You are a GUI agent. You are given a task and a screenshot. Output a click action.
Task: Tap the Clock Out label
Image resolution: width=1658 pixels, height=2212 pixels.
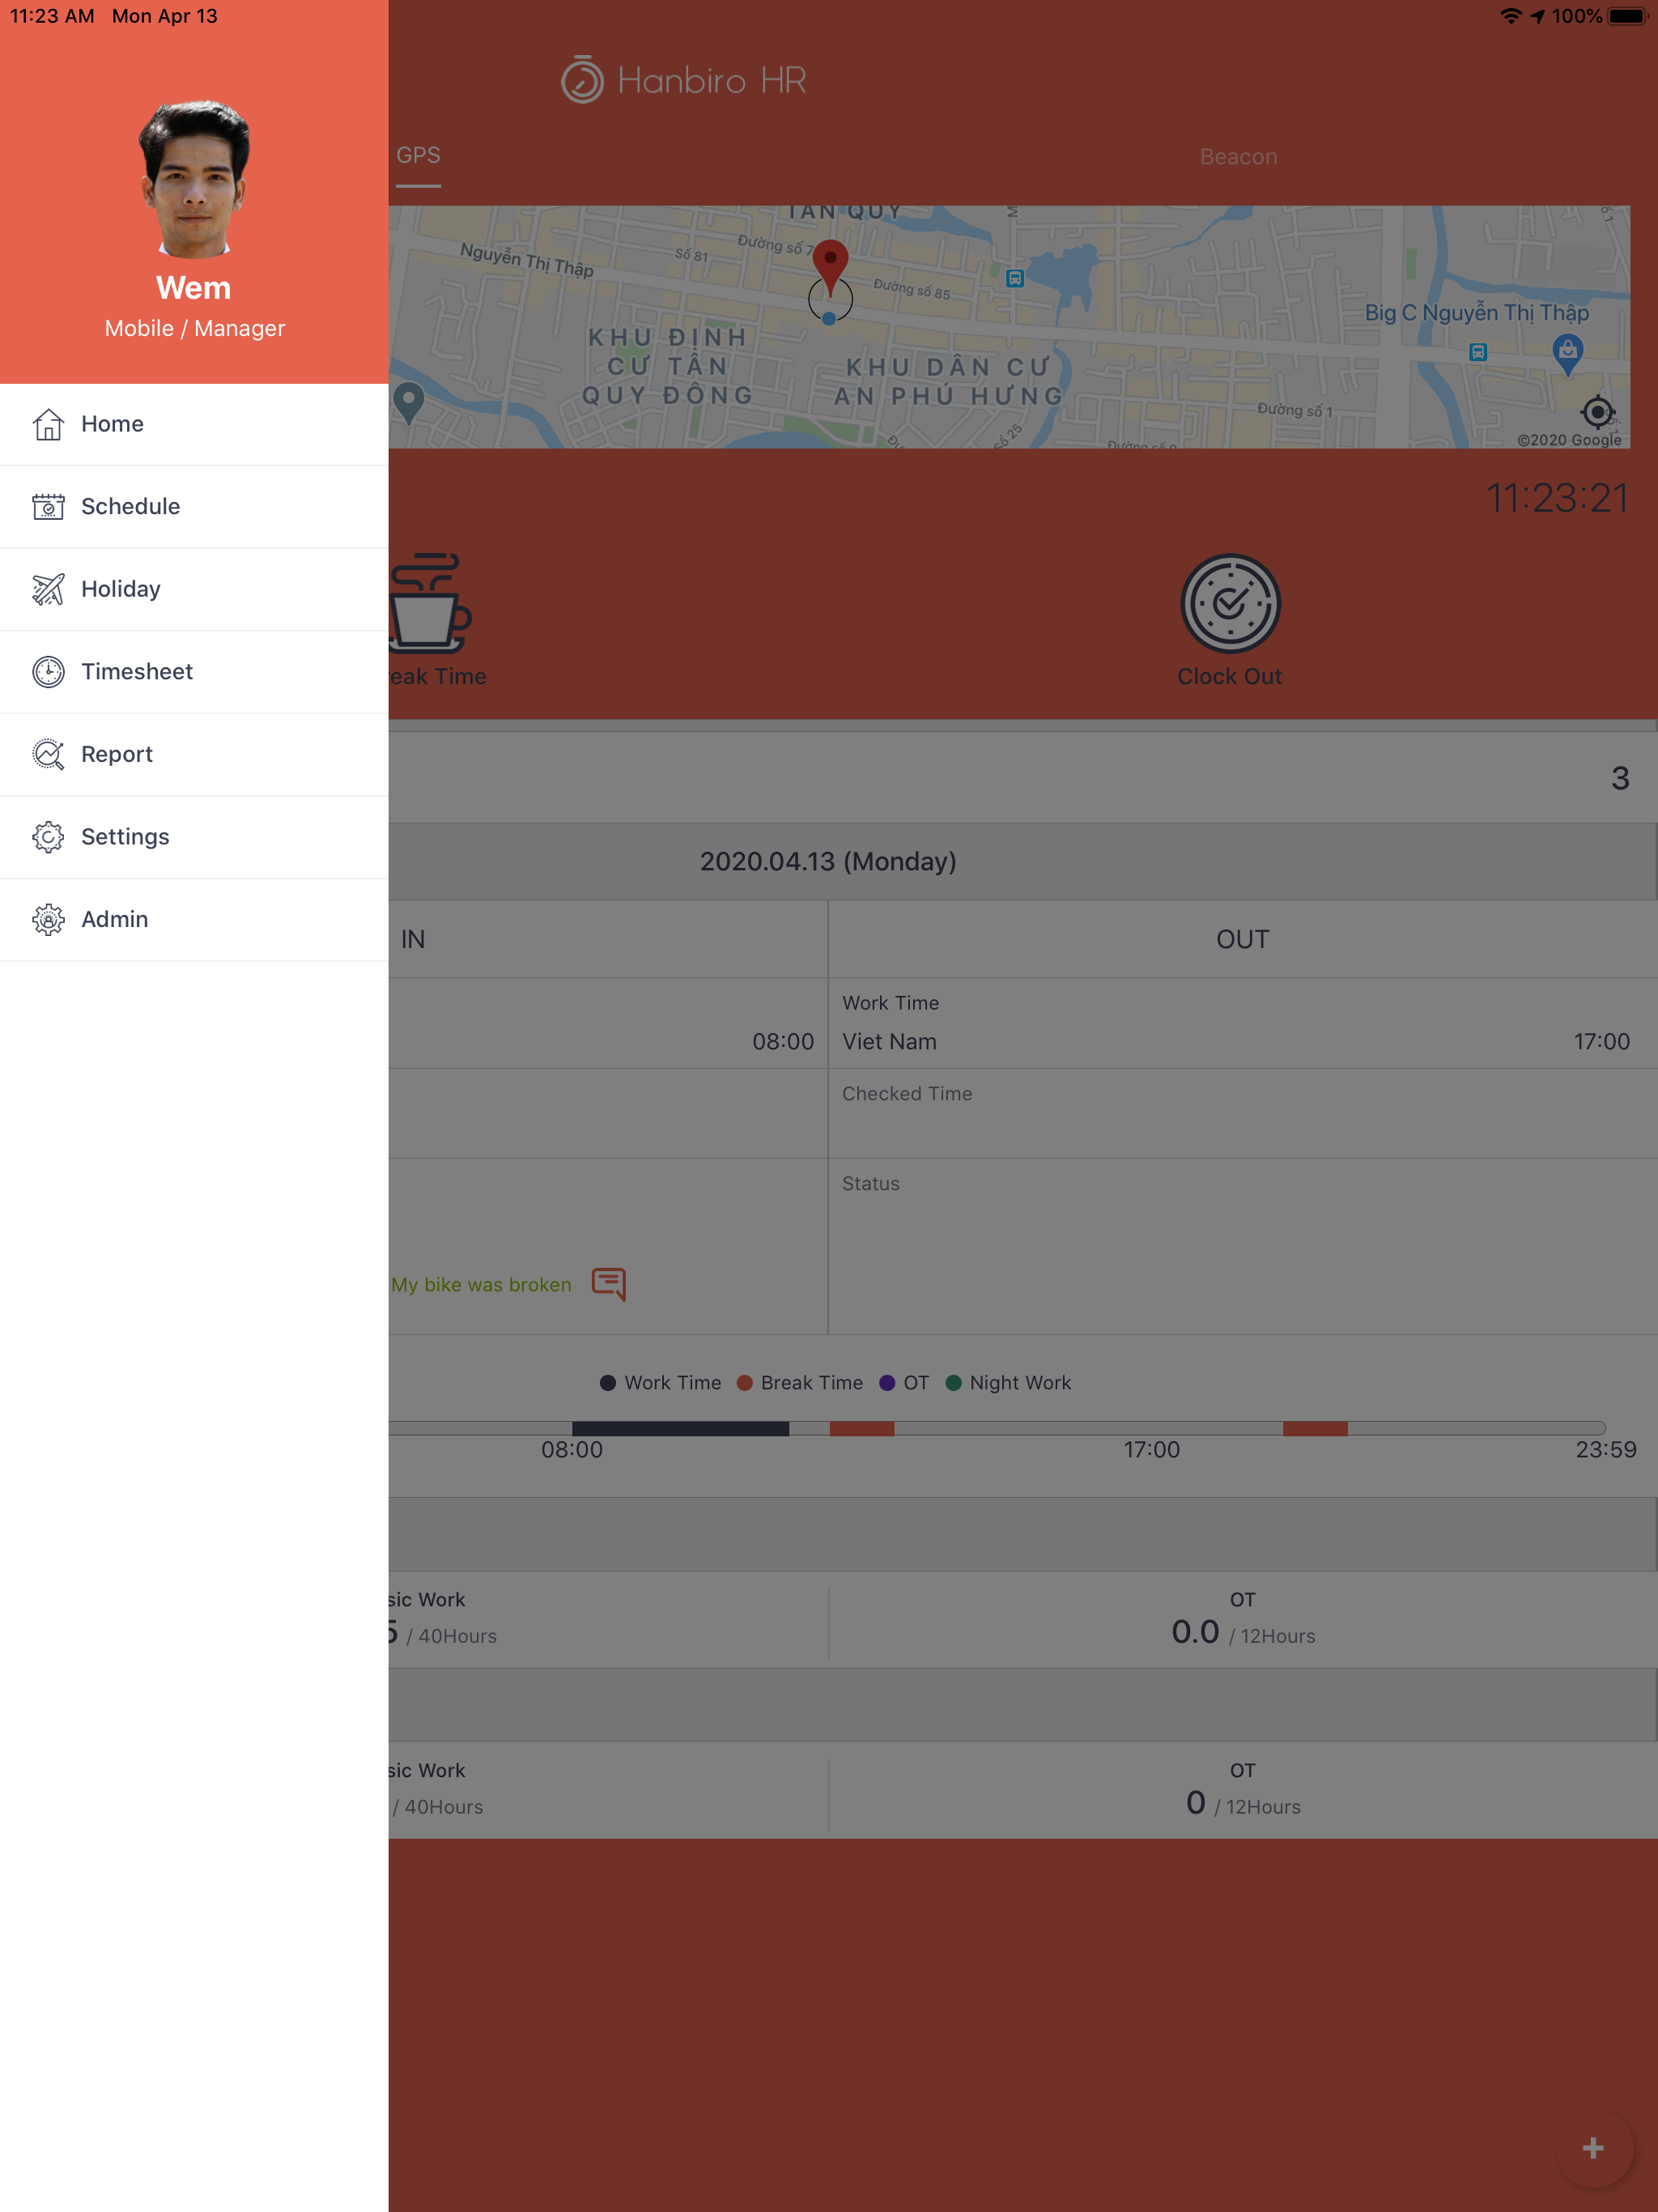1229,677
